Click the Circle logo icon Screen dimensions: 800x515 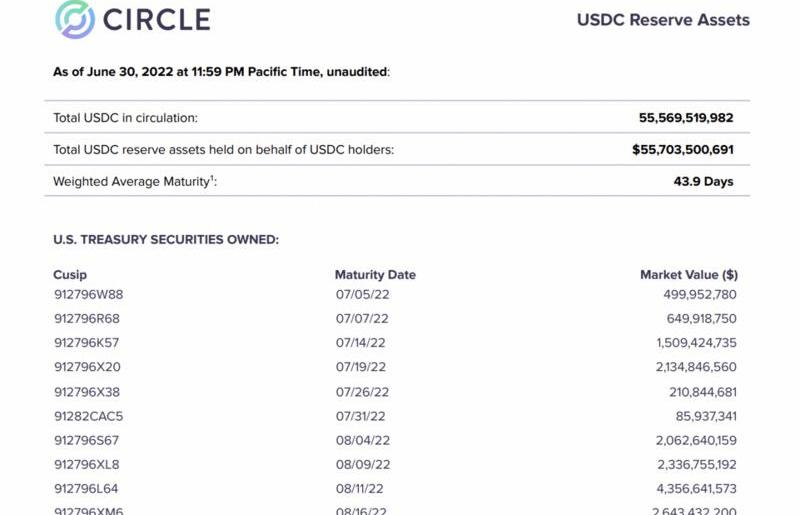(75, 19)
